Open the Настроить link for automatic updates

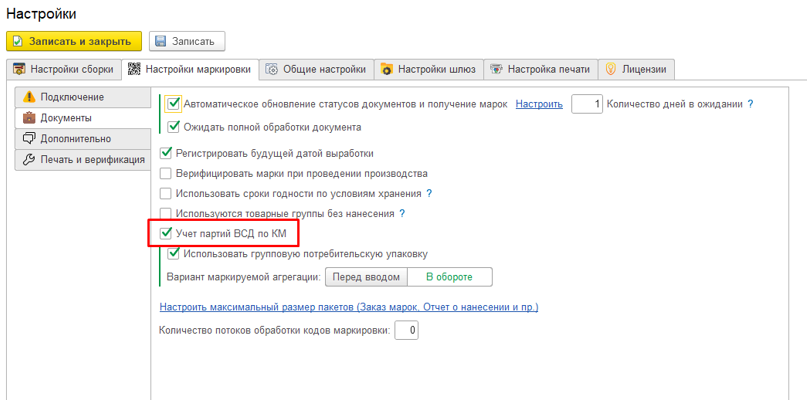coord(539,104)
